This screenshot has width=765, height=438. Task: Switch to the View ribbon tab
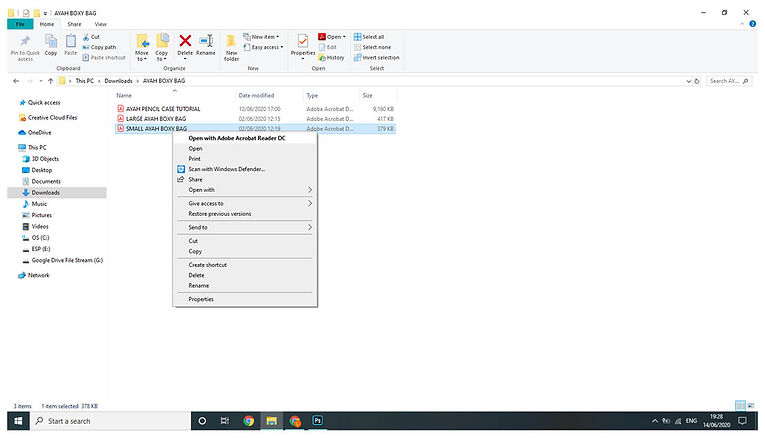[101, 24]
